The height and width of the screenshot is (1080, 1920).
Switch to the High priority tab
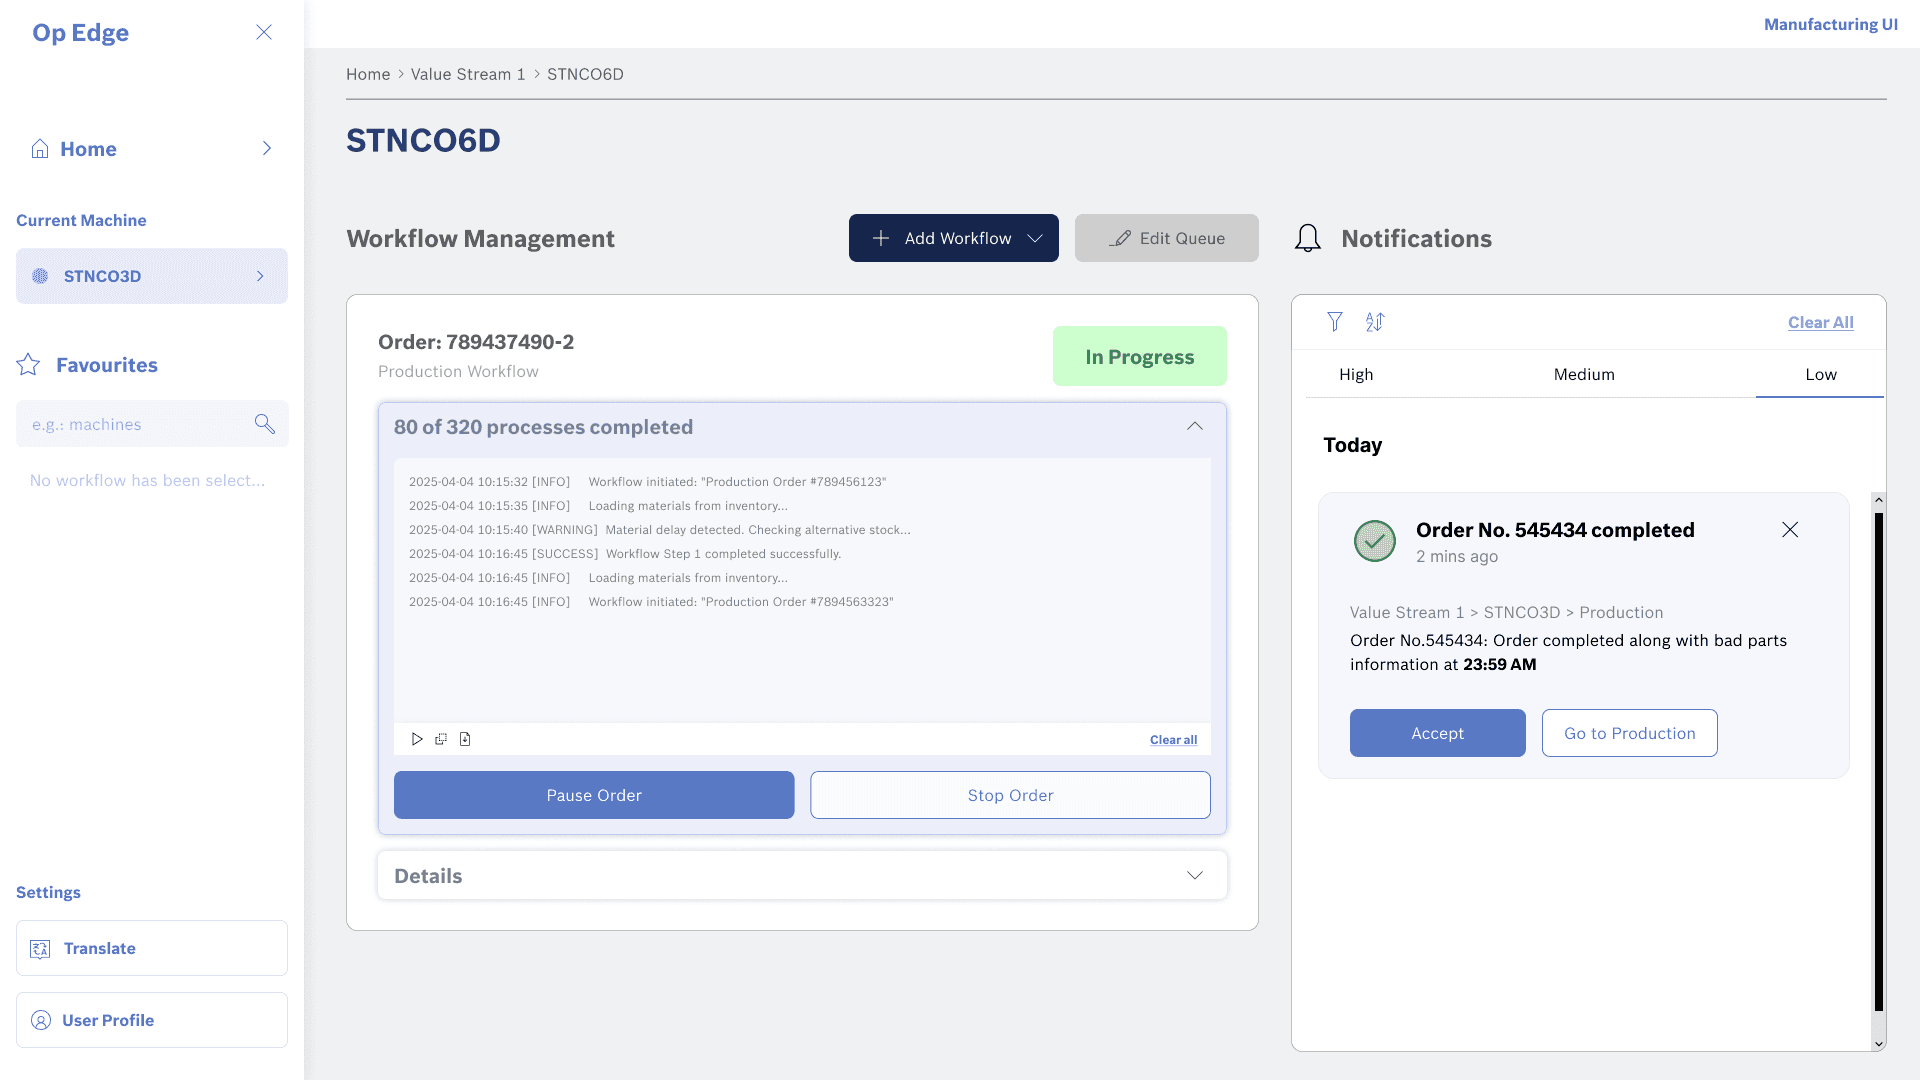1356,374
